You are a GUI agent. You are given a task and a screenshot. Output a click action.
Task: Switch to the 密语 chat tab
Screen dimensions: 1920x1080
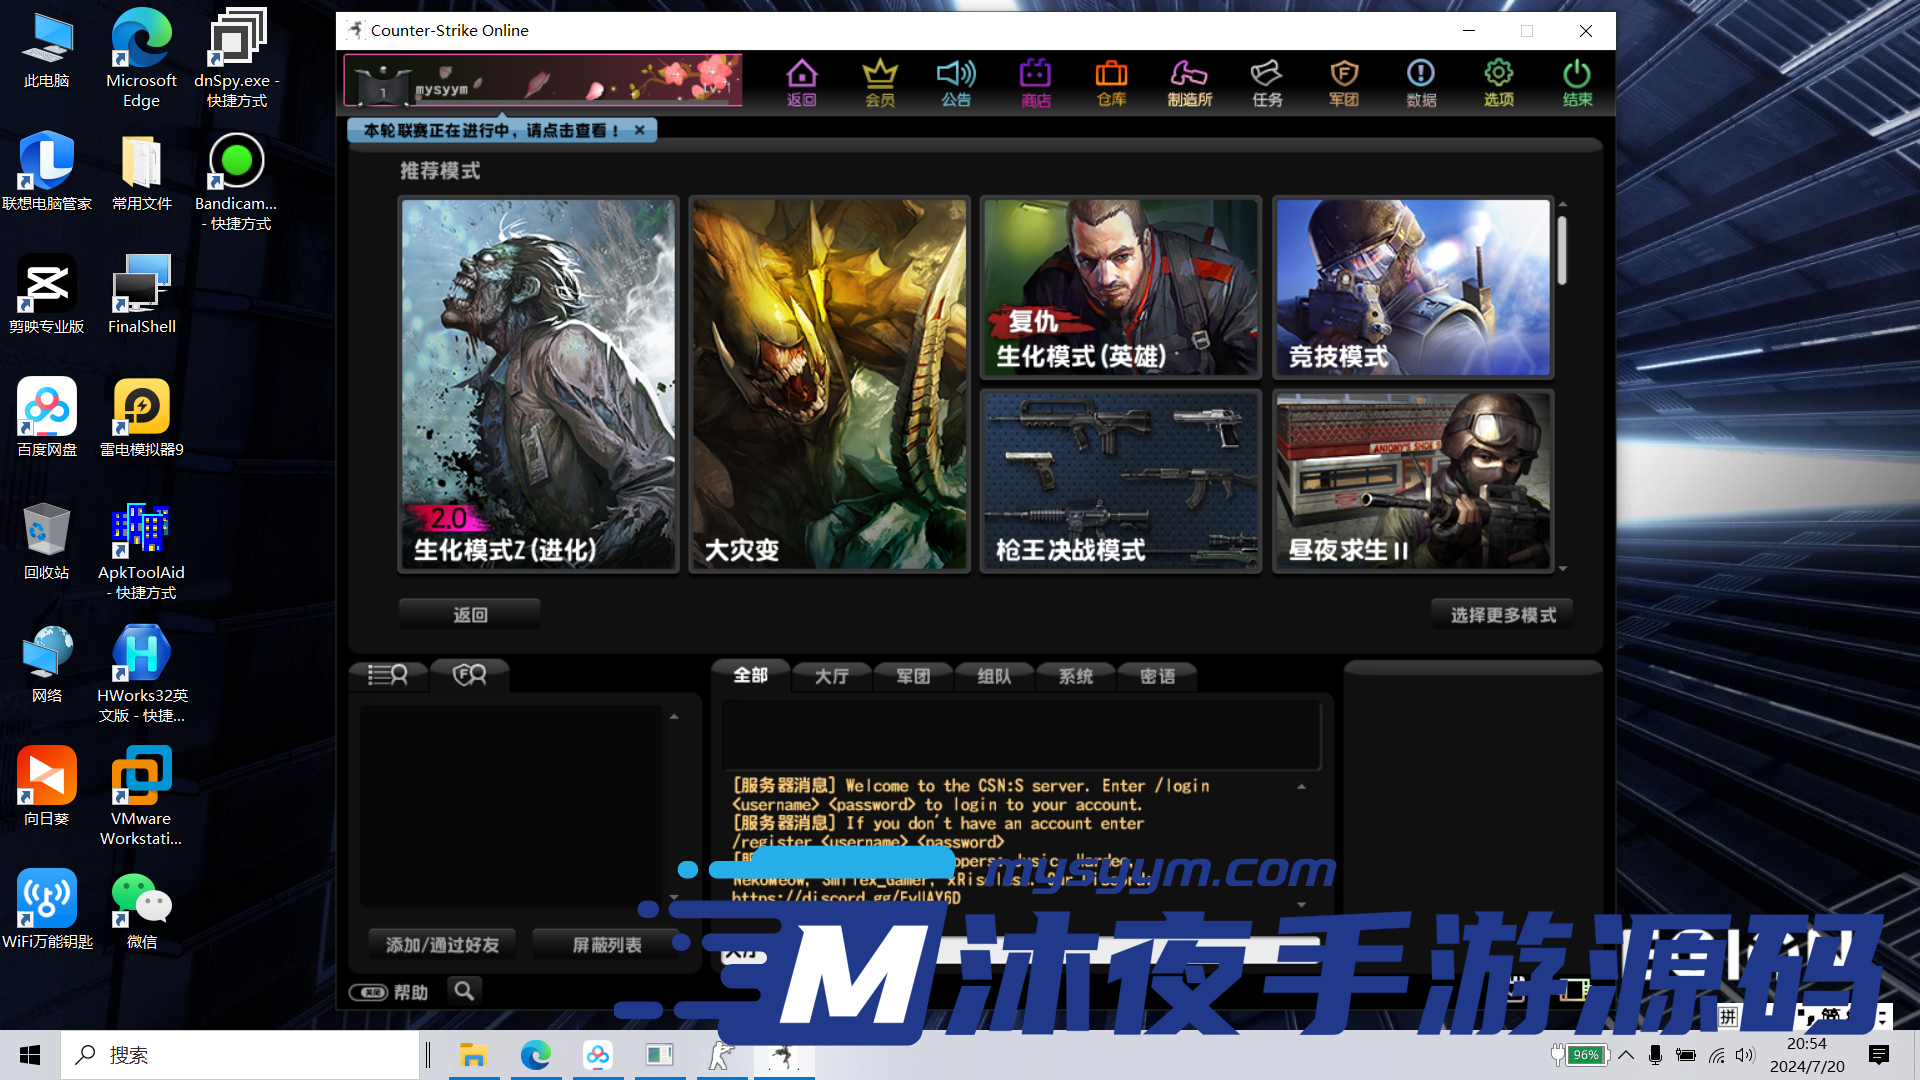(1157, 676)
